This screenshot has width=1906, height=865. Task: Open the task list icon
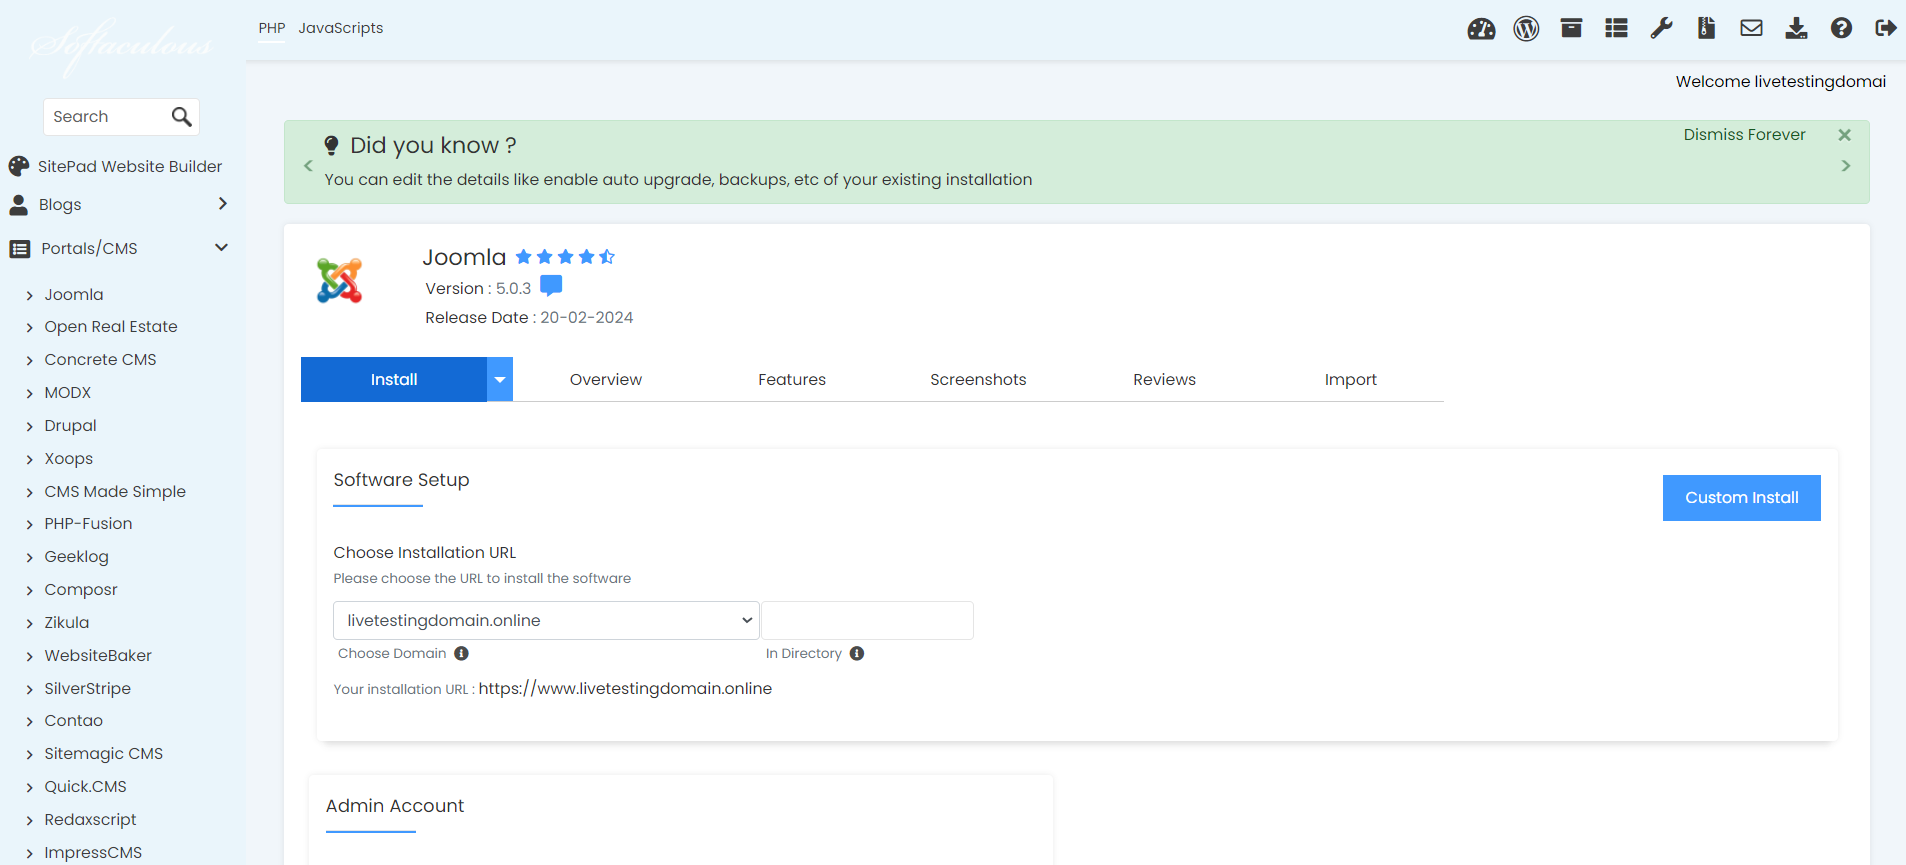tap(1616, 28)
